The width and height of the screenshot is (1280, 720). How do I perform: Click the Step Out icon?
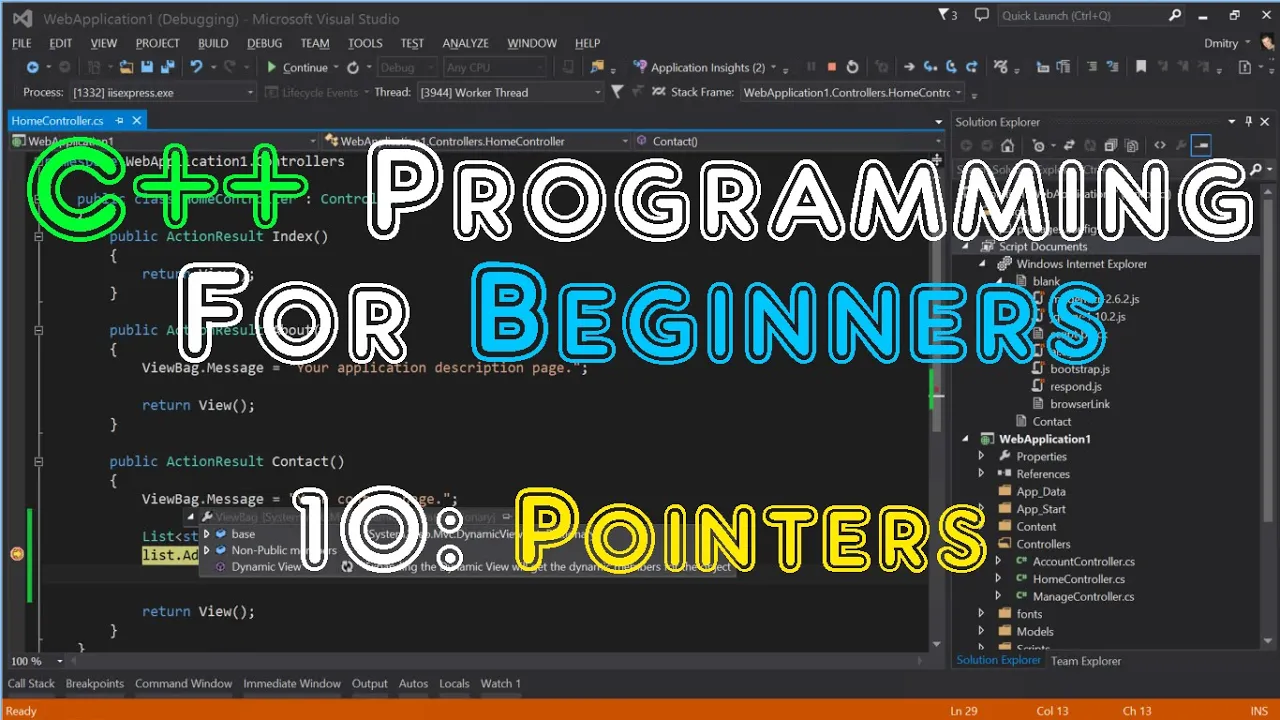(x=972, y=67)
